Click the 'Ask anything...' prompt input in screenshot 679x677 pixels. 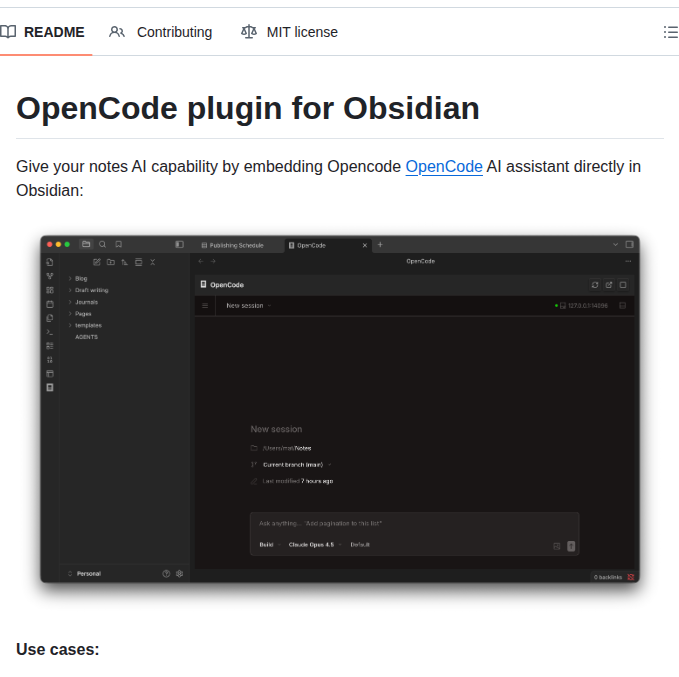tap(414, 523)
